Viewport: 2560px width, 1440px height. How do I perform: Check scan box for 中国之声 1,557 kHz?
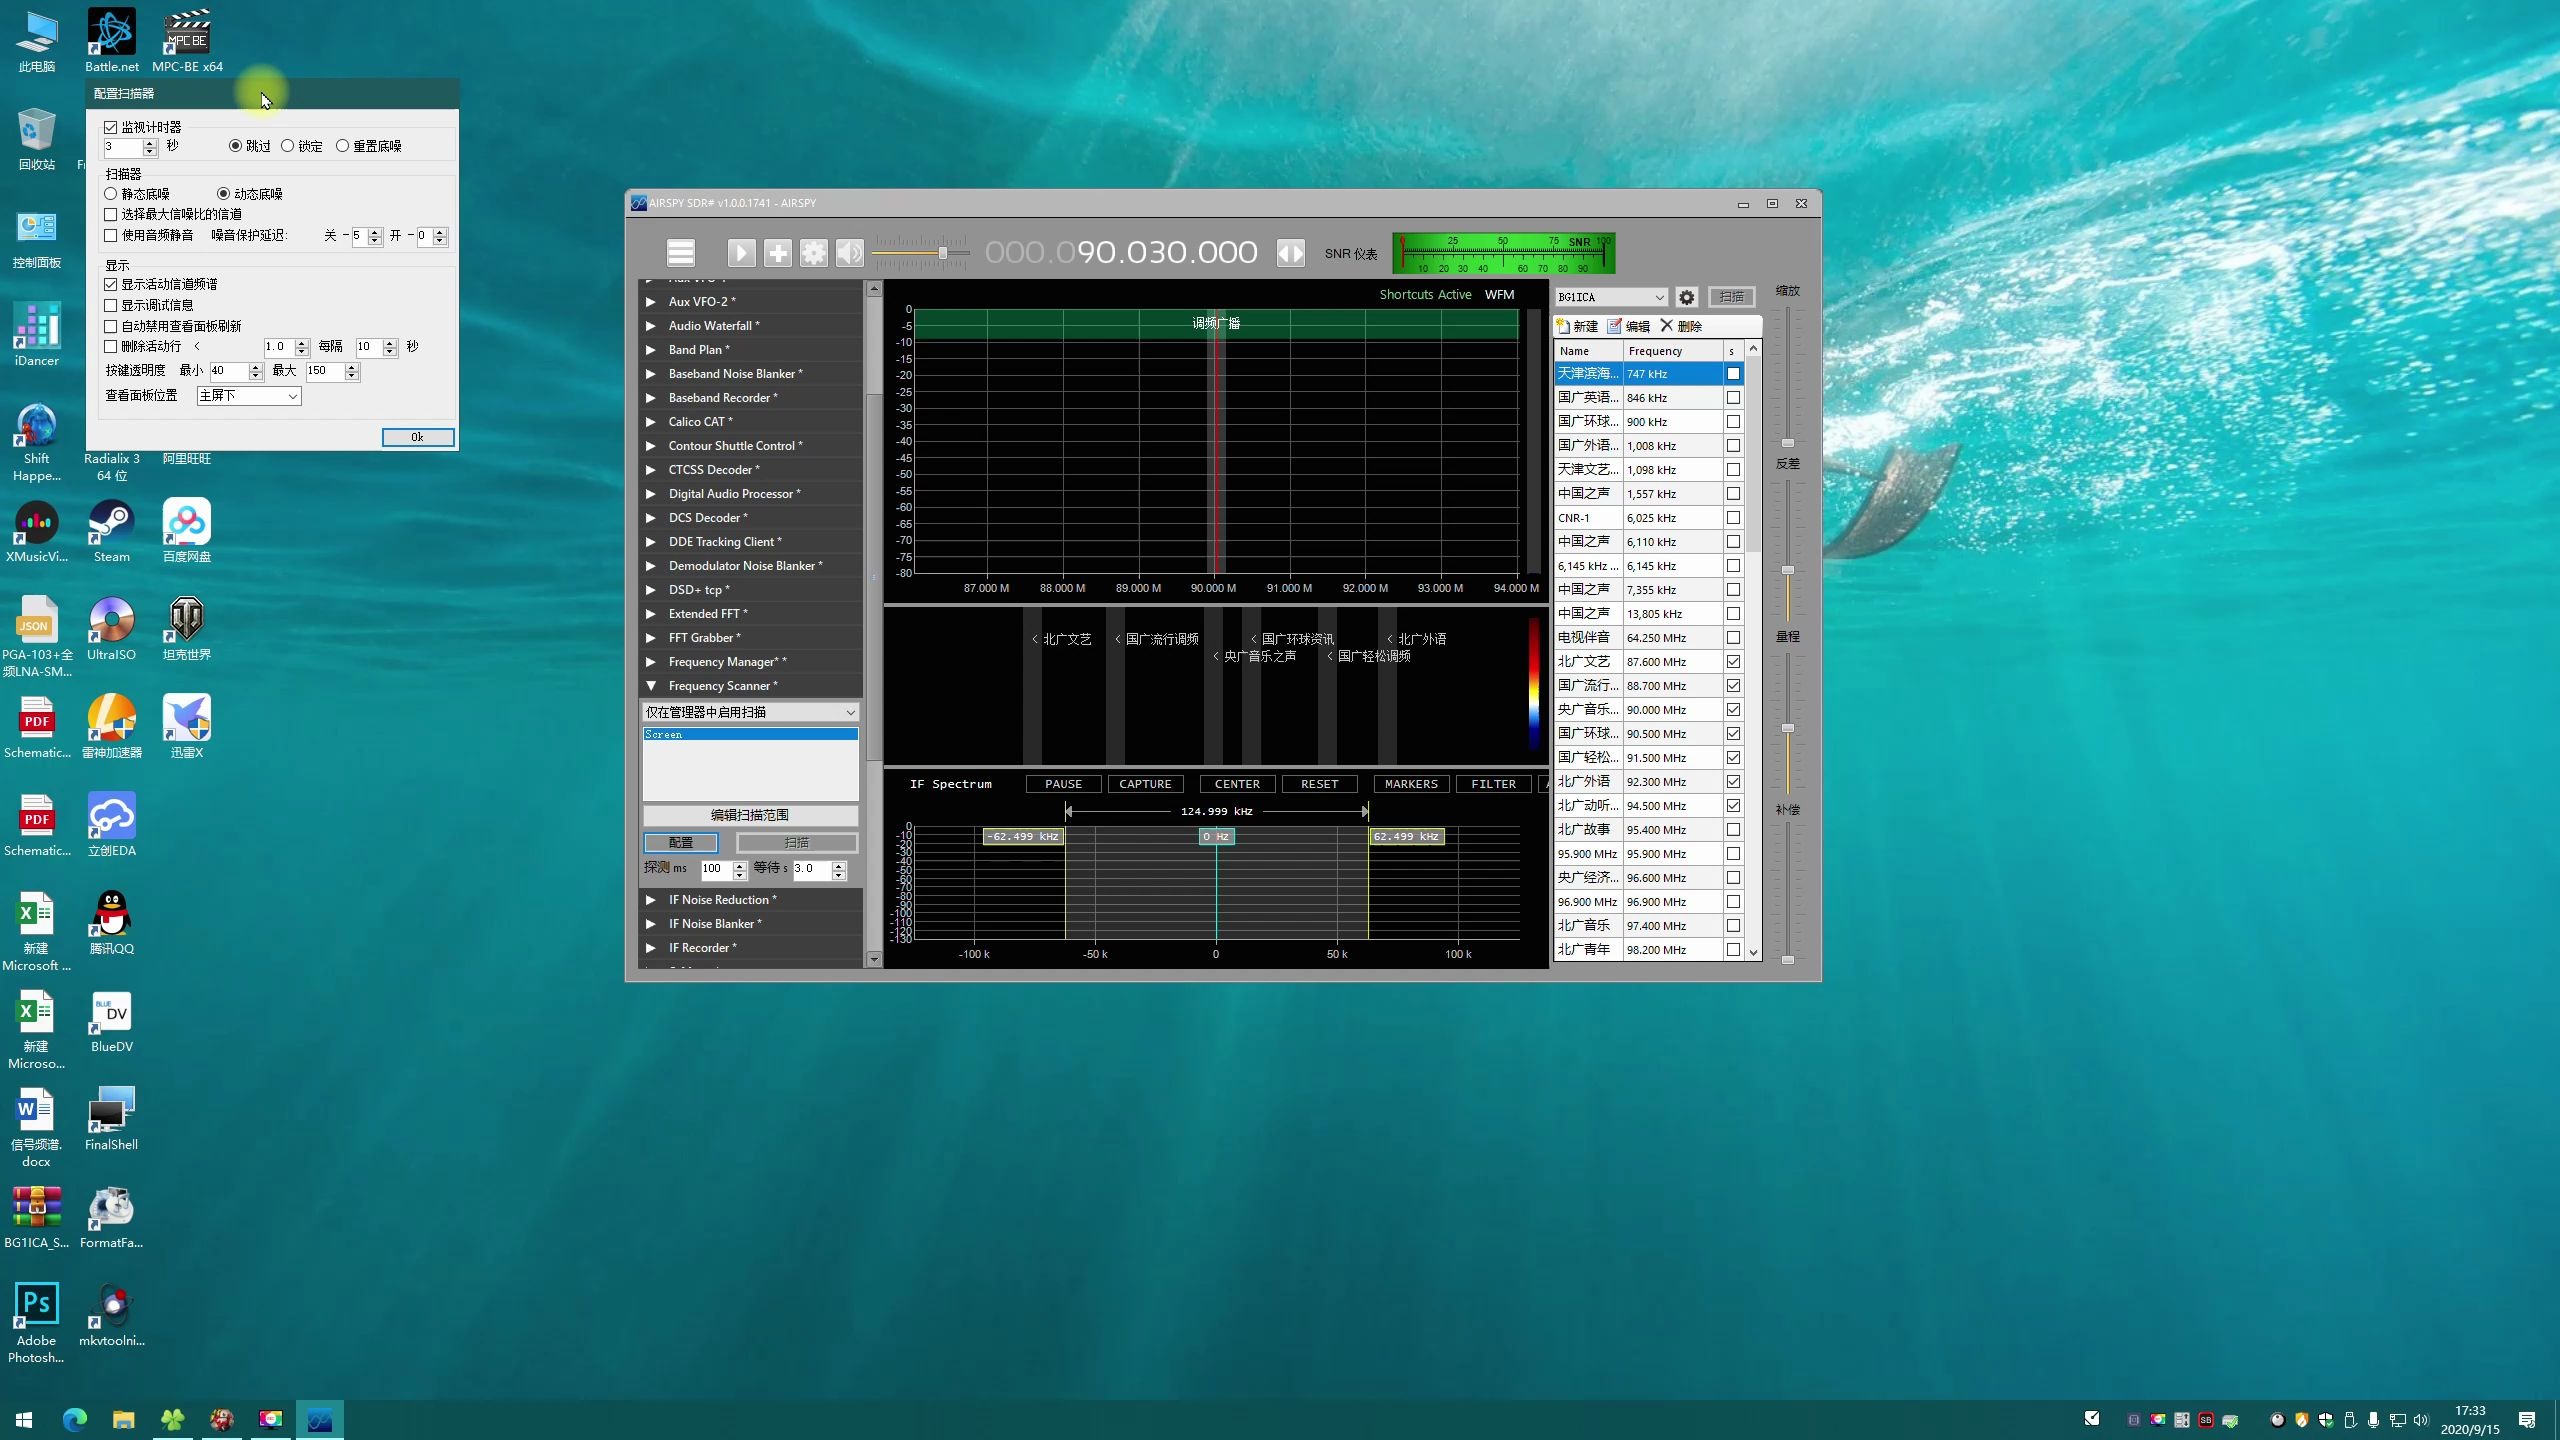coord(1733,494)
